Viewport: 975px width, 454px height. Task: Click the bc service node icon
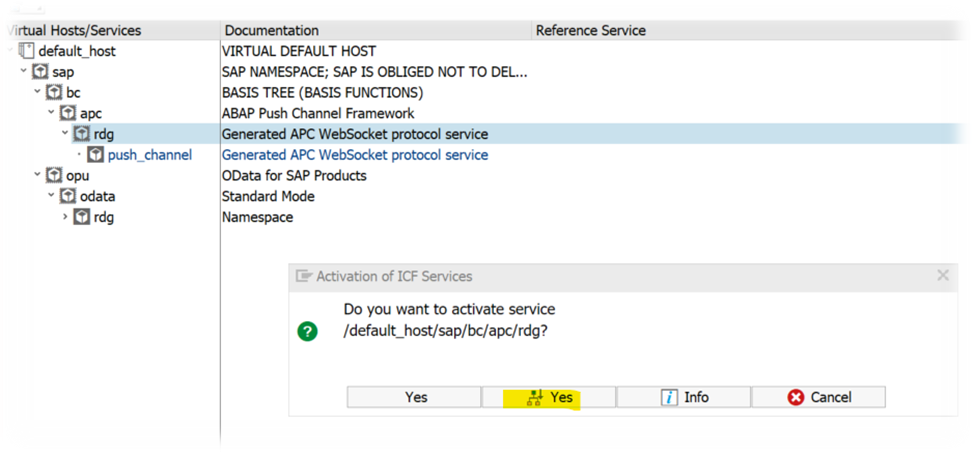(54, 93)
